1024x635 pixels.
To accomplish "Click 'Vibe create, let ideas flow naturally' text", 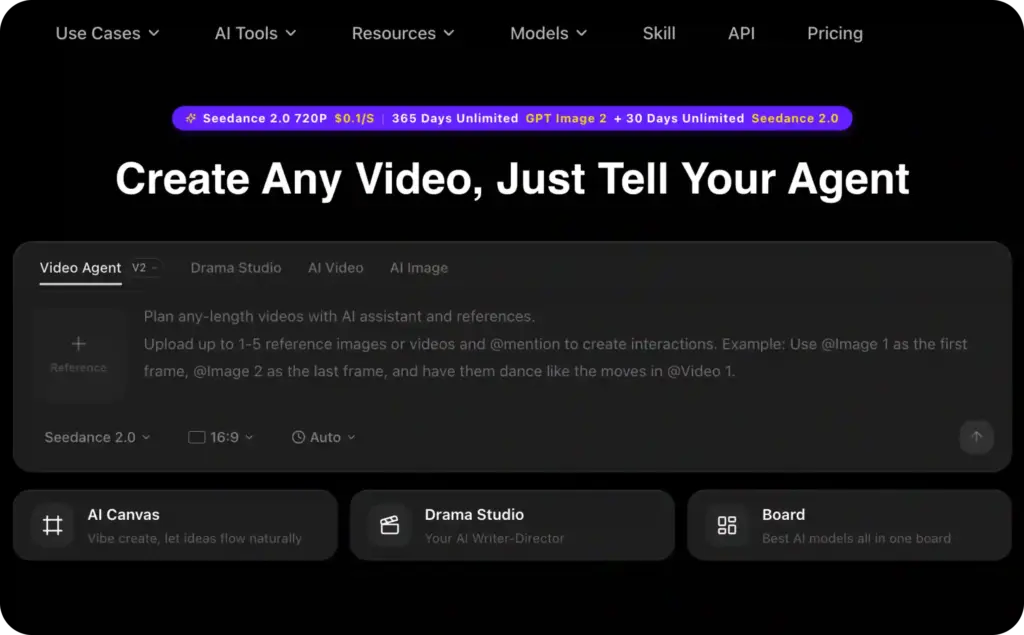I will tap(195, 538).
